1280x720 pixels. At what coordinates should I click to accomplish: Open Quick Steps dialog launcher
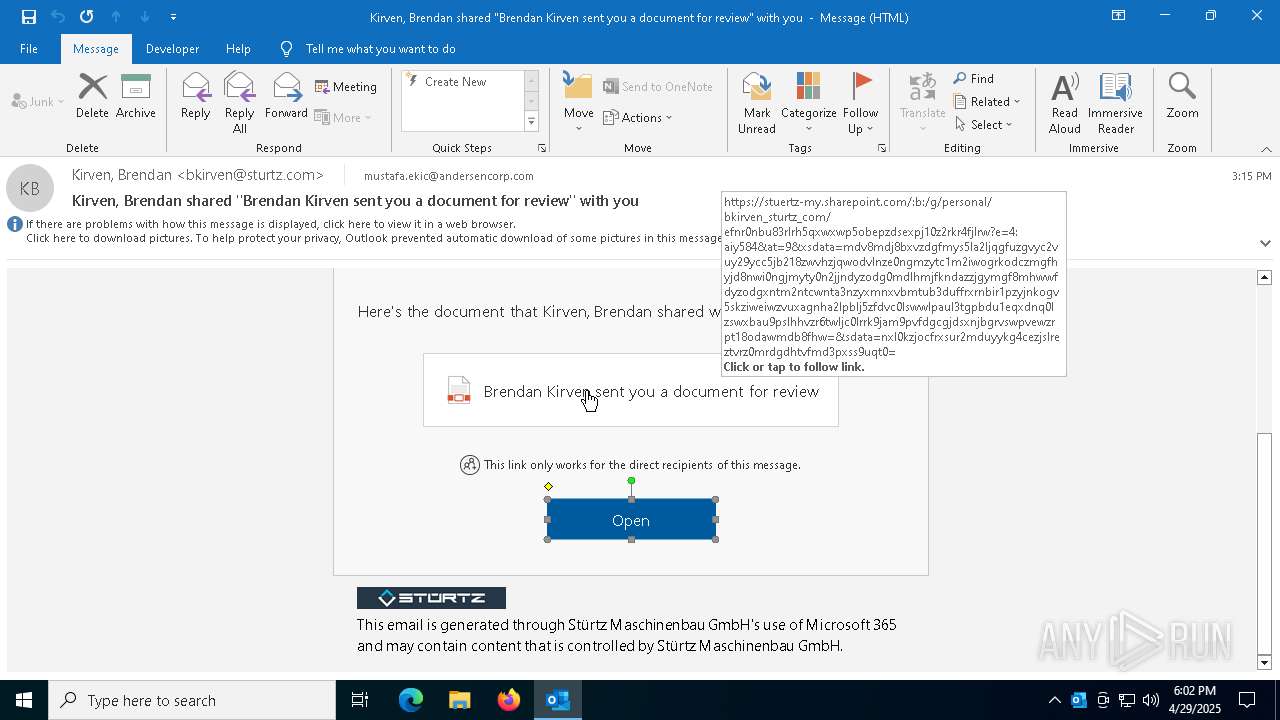point(542,148)
